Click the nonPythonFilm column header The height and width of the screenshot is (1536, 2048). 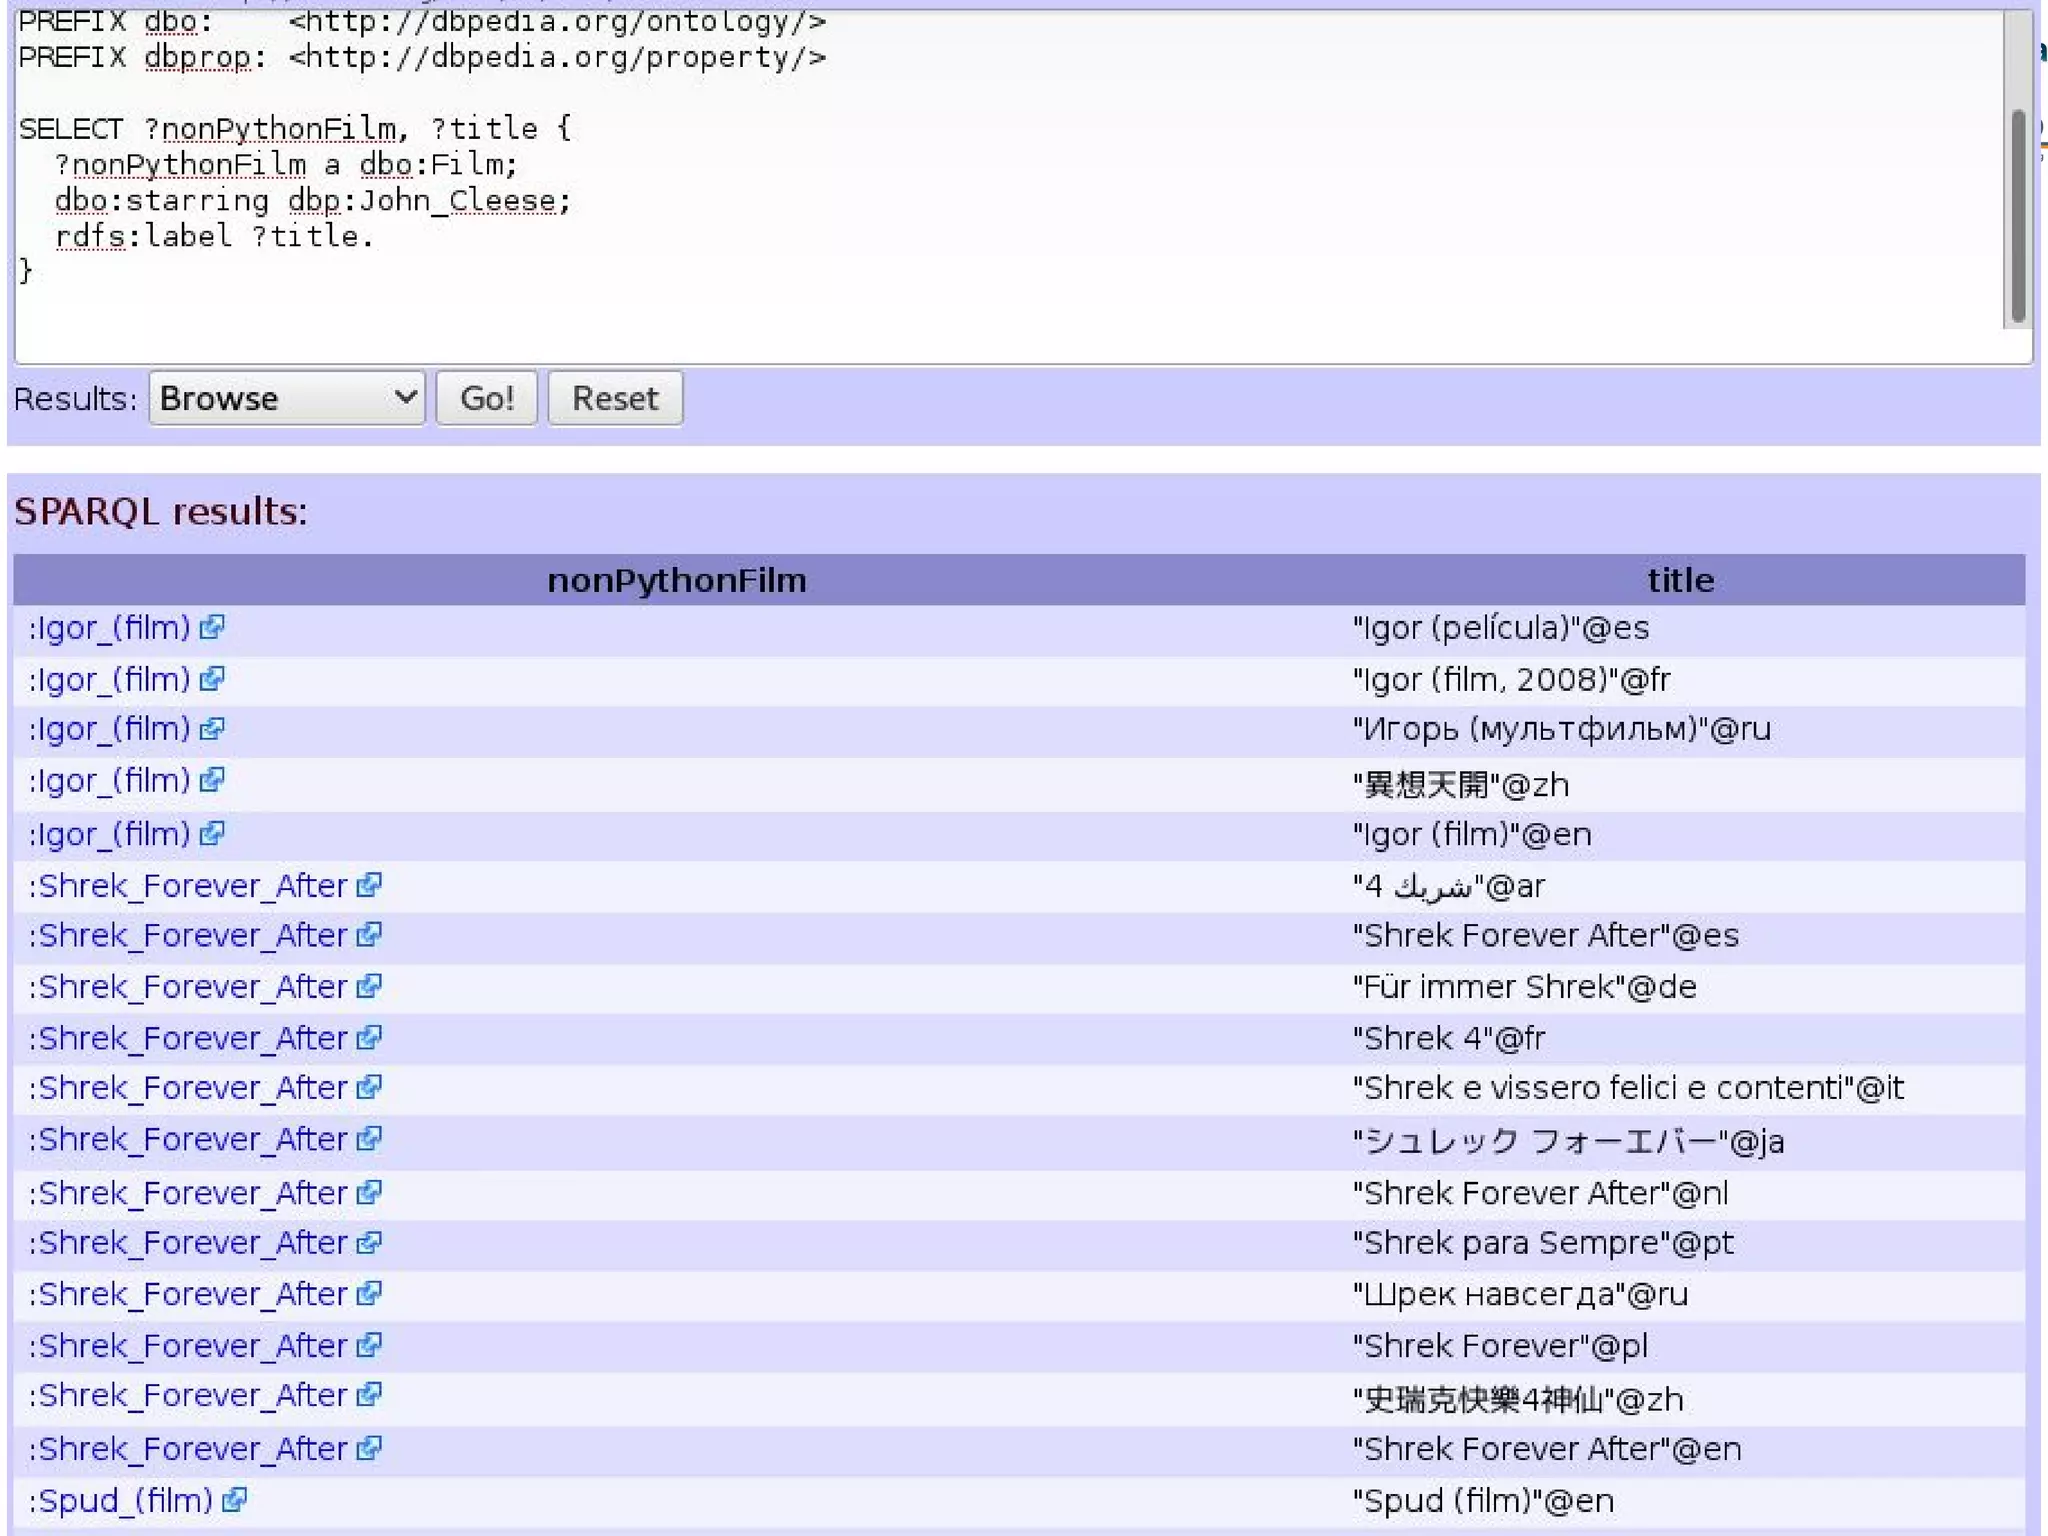pyautogui.click(x=677, y=580)
